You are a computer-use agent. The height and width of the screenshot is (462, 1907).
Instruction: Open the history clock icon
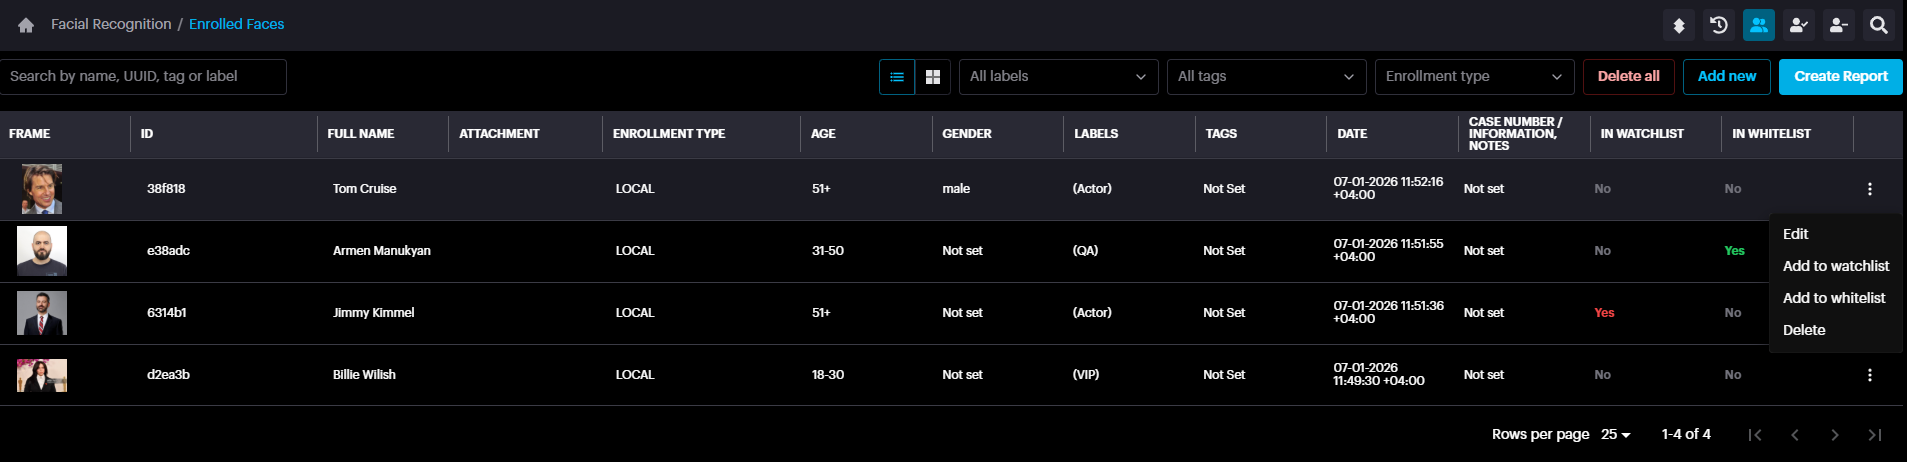pyautogui.click(x=1719, y=25)
